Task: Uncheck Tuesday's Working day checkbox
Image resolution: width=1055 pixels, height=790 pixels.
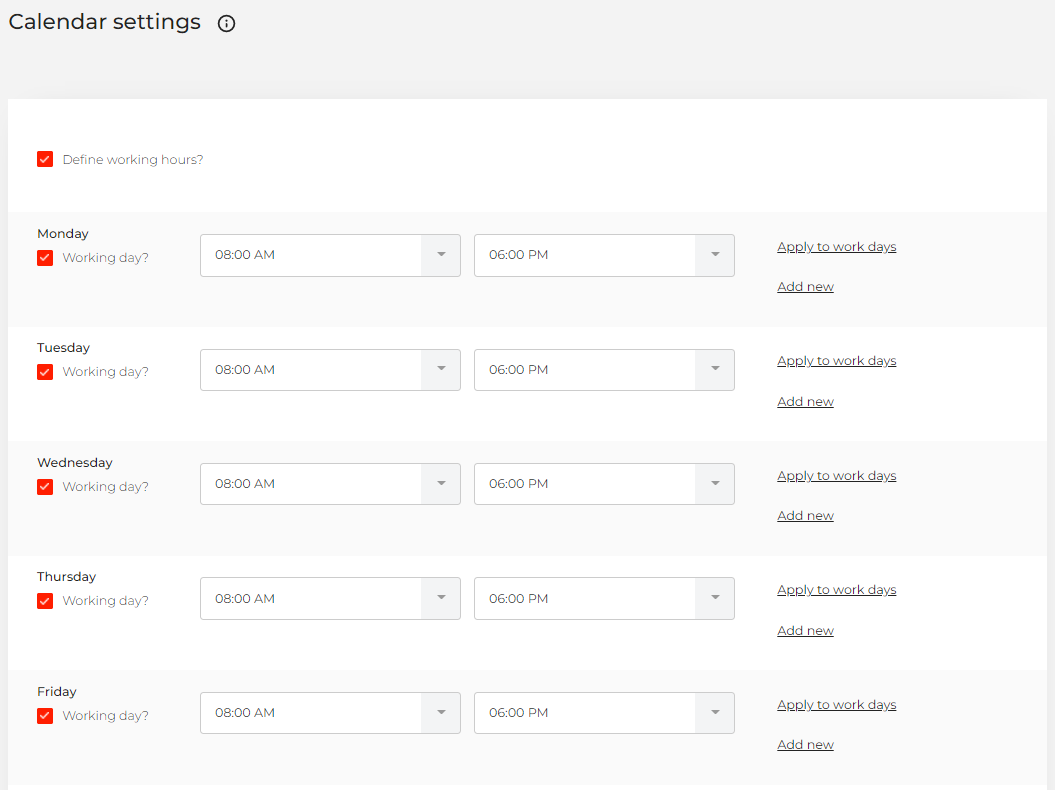Action: 45,371
